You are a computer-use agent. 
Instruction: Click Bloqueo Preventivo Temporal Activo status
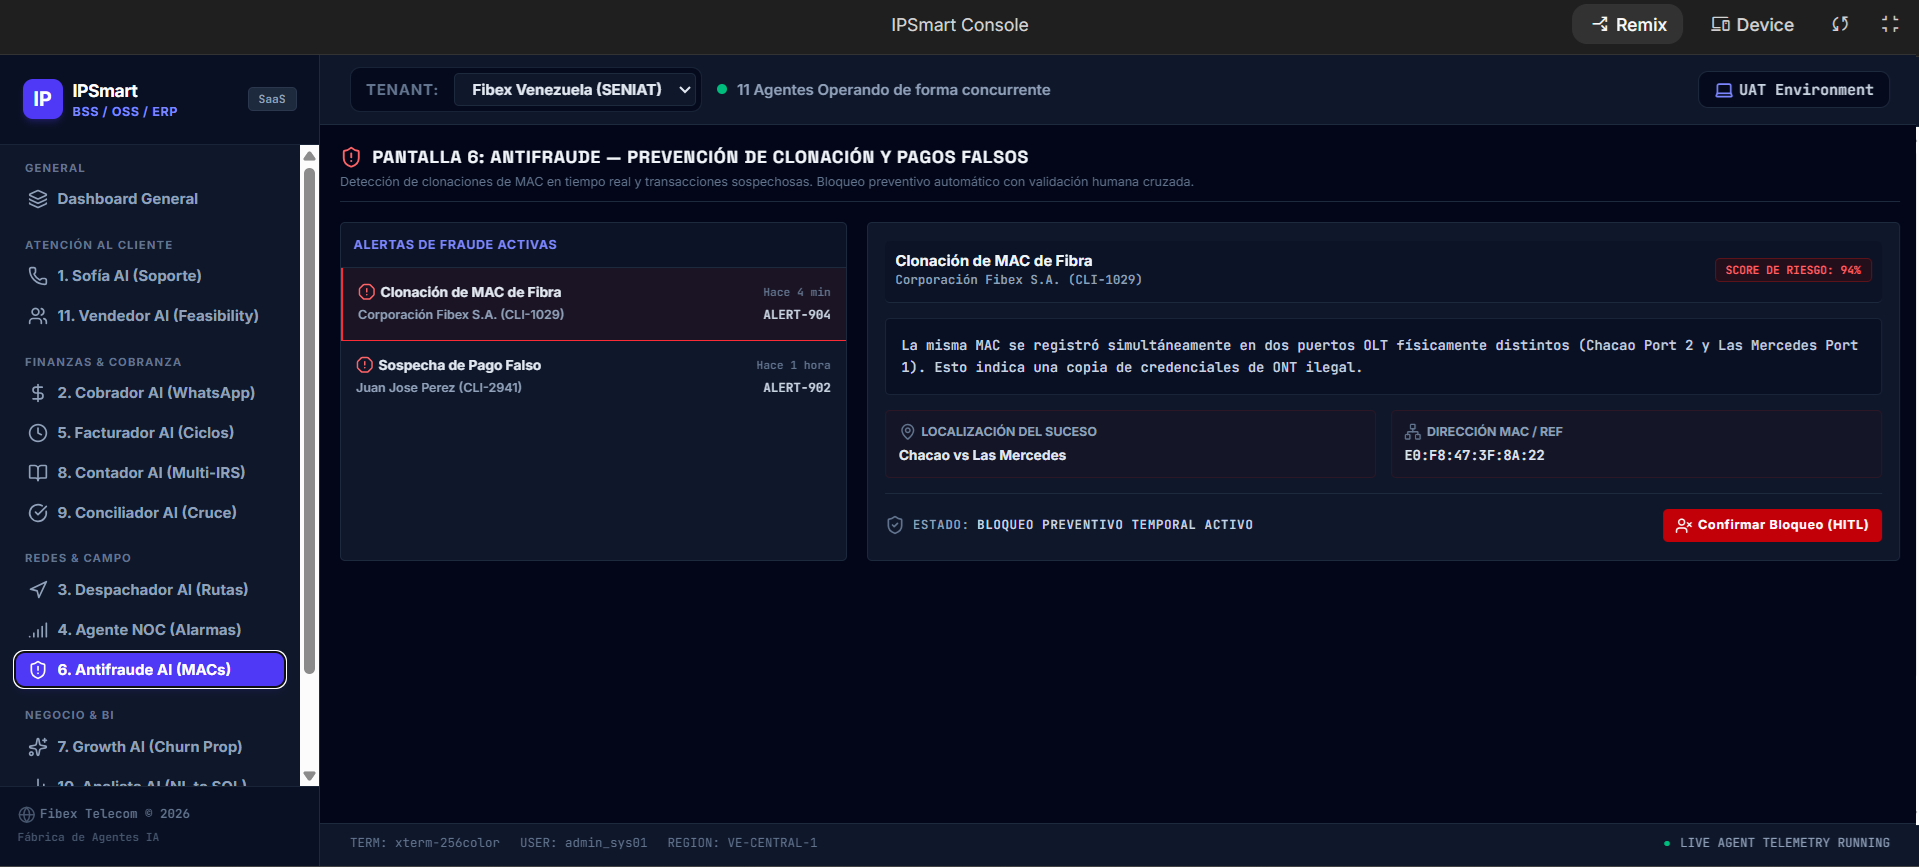click(x=1115, y=525)
